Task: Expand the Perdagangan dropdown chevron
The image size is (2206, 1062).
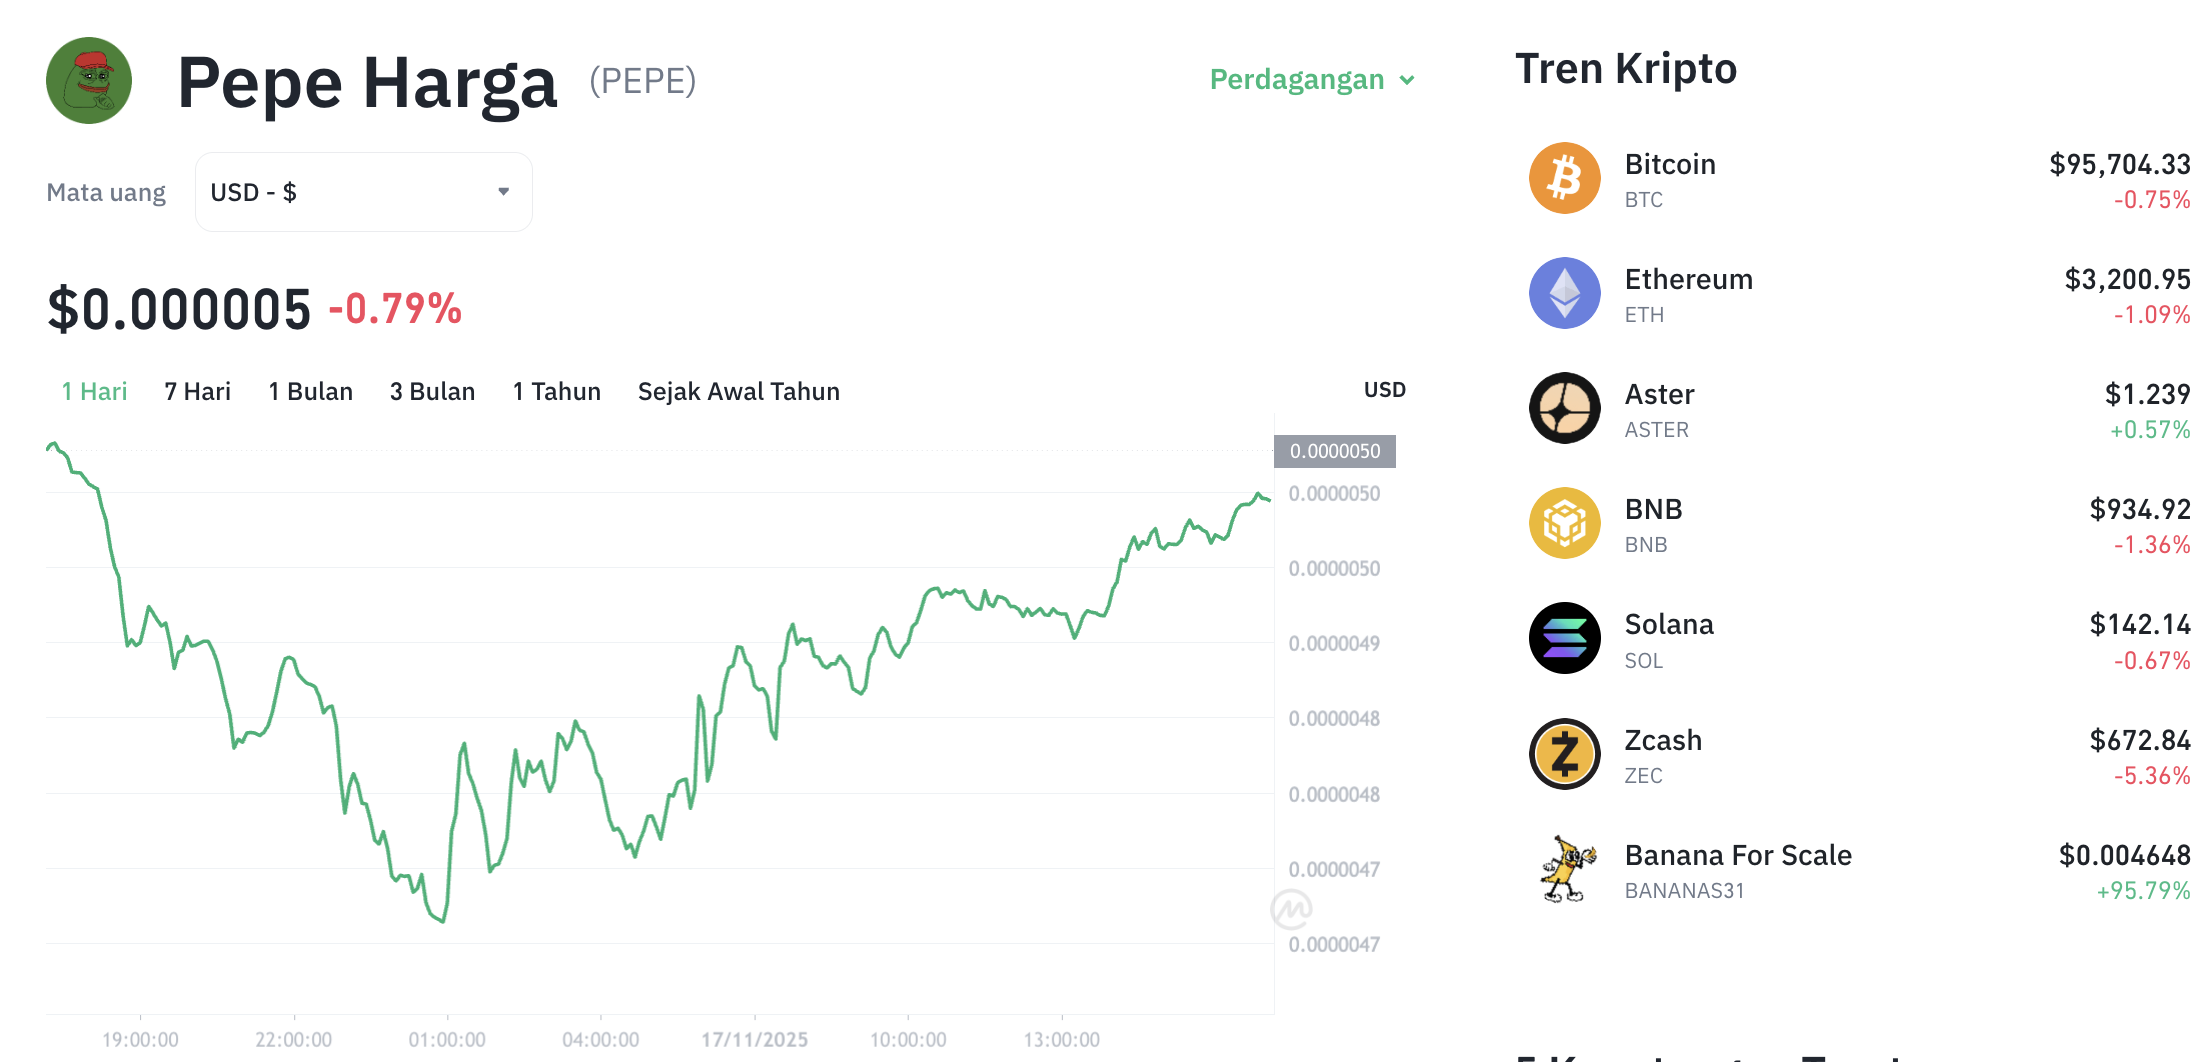Action: 1409,80
